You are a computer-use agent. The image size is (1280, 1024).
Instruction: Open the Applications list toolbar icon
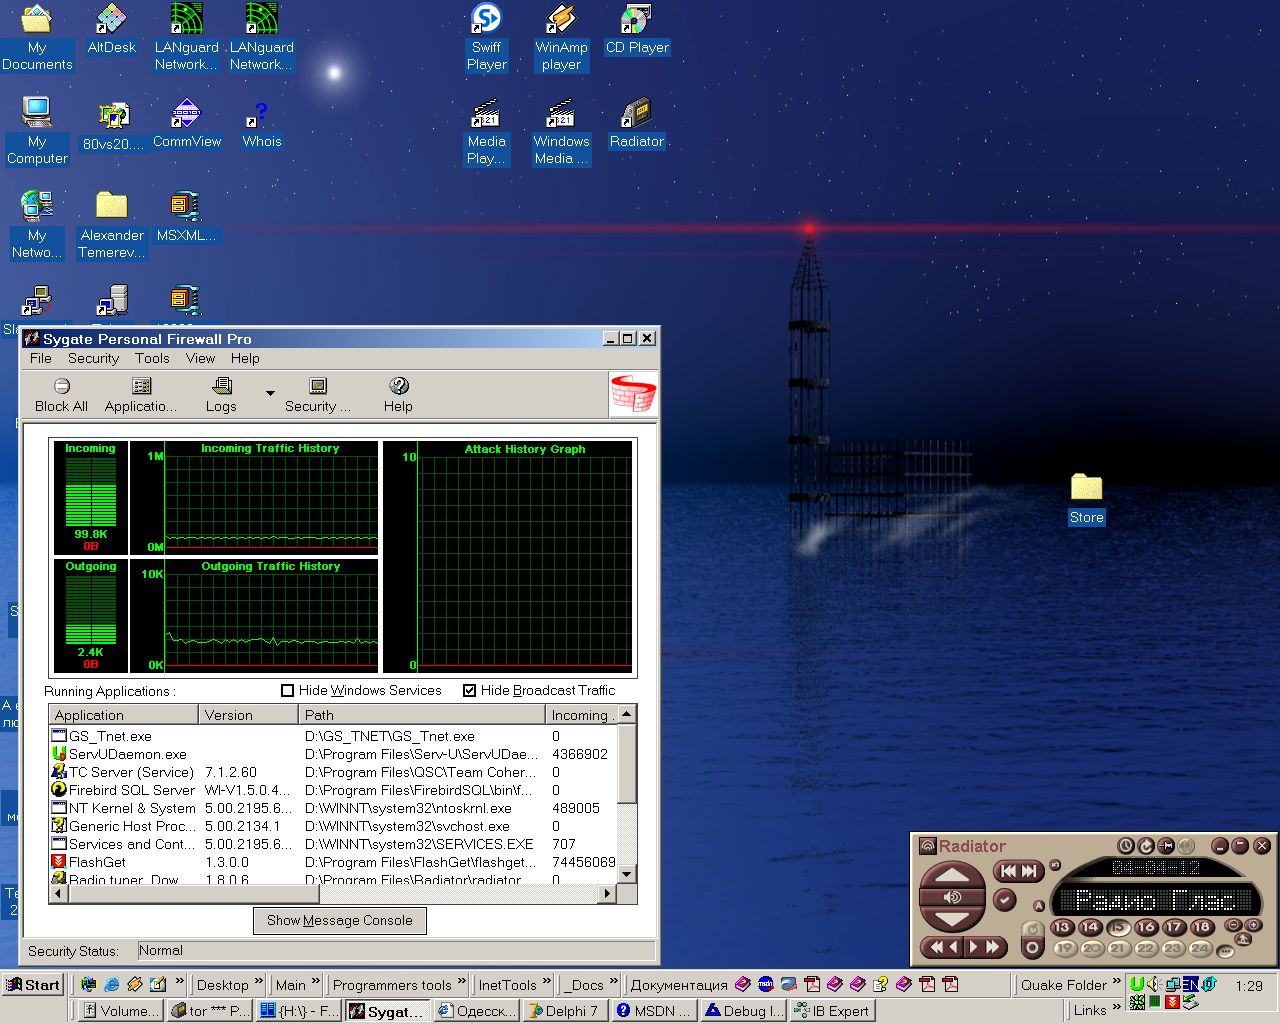pyautogui.click(x=142, y=387)
